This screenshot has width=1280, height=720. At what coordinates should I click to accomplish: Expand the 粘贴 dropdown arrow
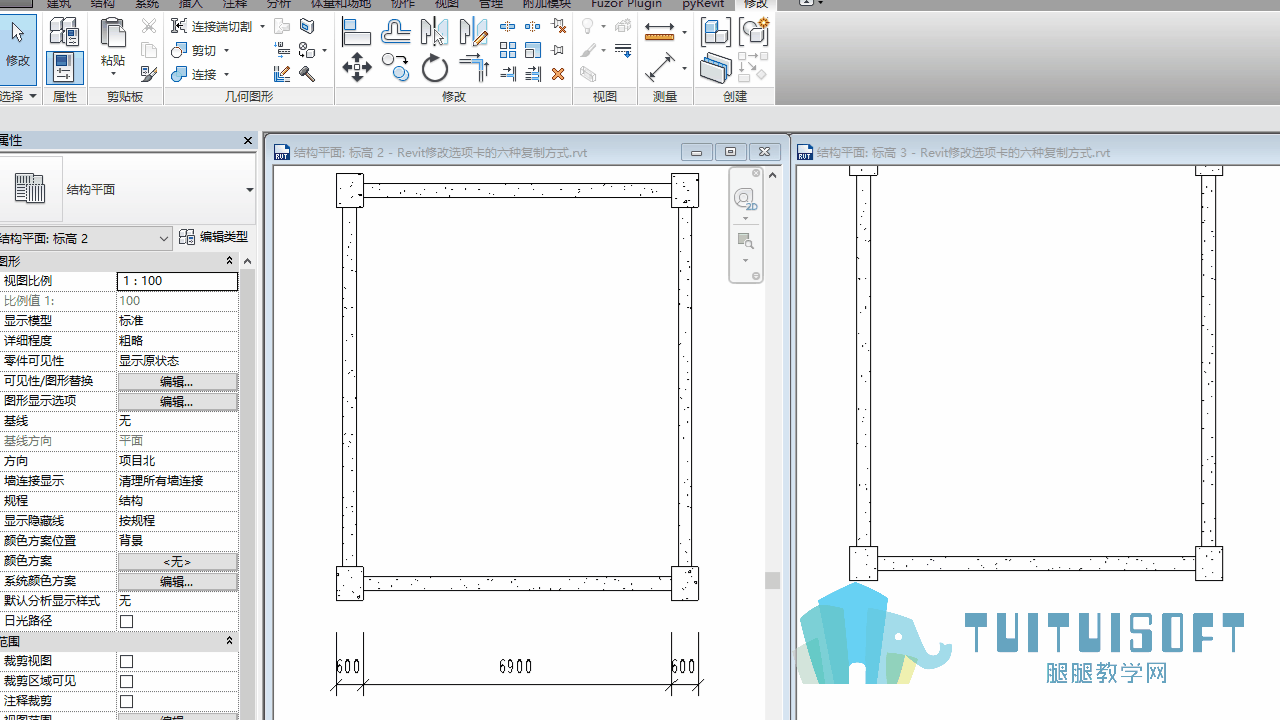113,74
